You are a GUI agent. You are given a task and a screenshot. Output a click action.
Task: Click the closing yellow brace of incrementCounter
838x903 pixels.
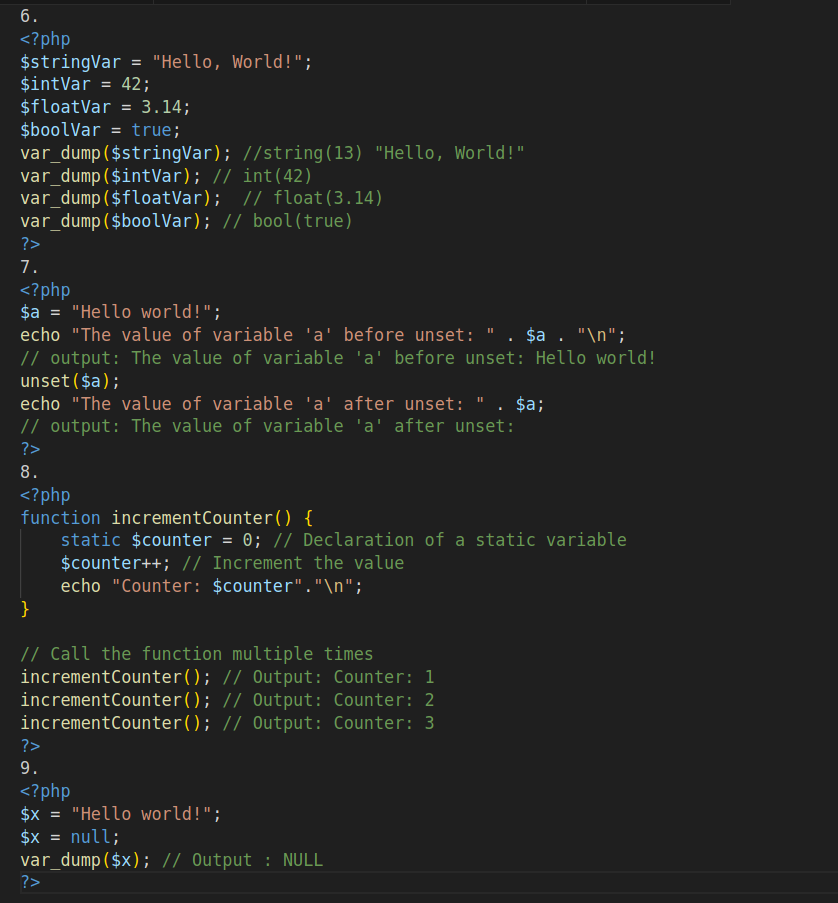click(25, 609)
